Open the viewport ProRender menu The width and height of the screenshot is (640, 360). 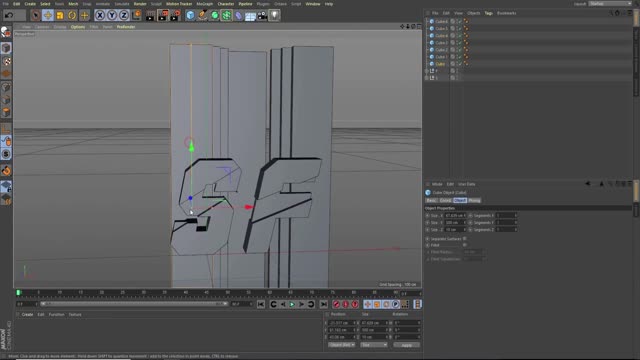pos(126,27)
